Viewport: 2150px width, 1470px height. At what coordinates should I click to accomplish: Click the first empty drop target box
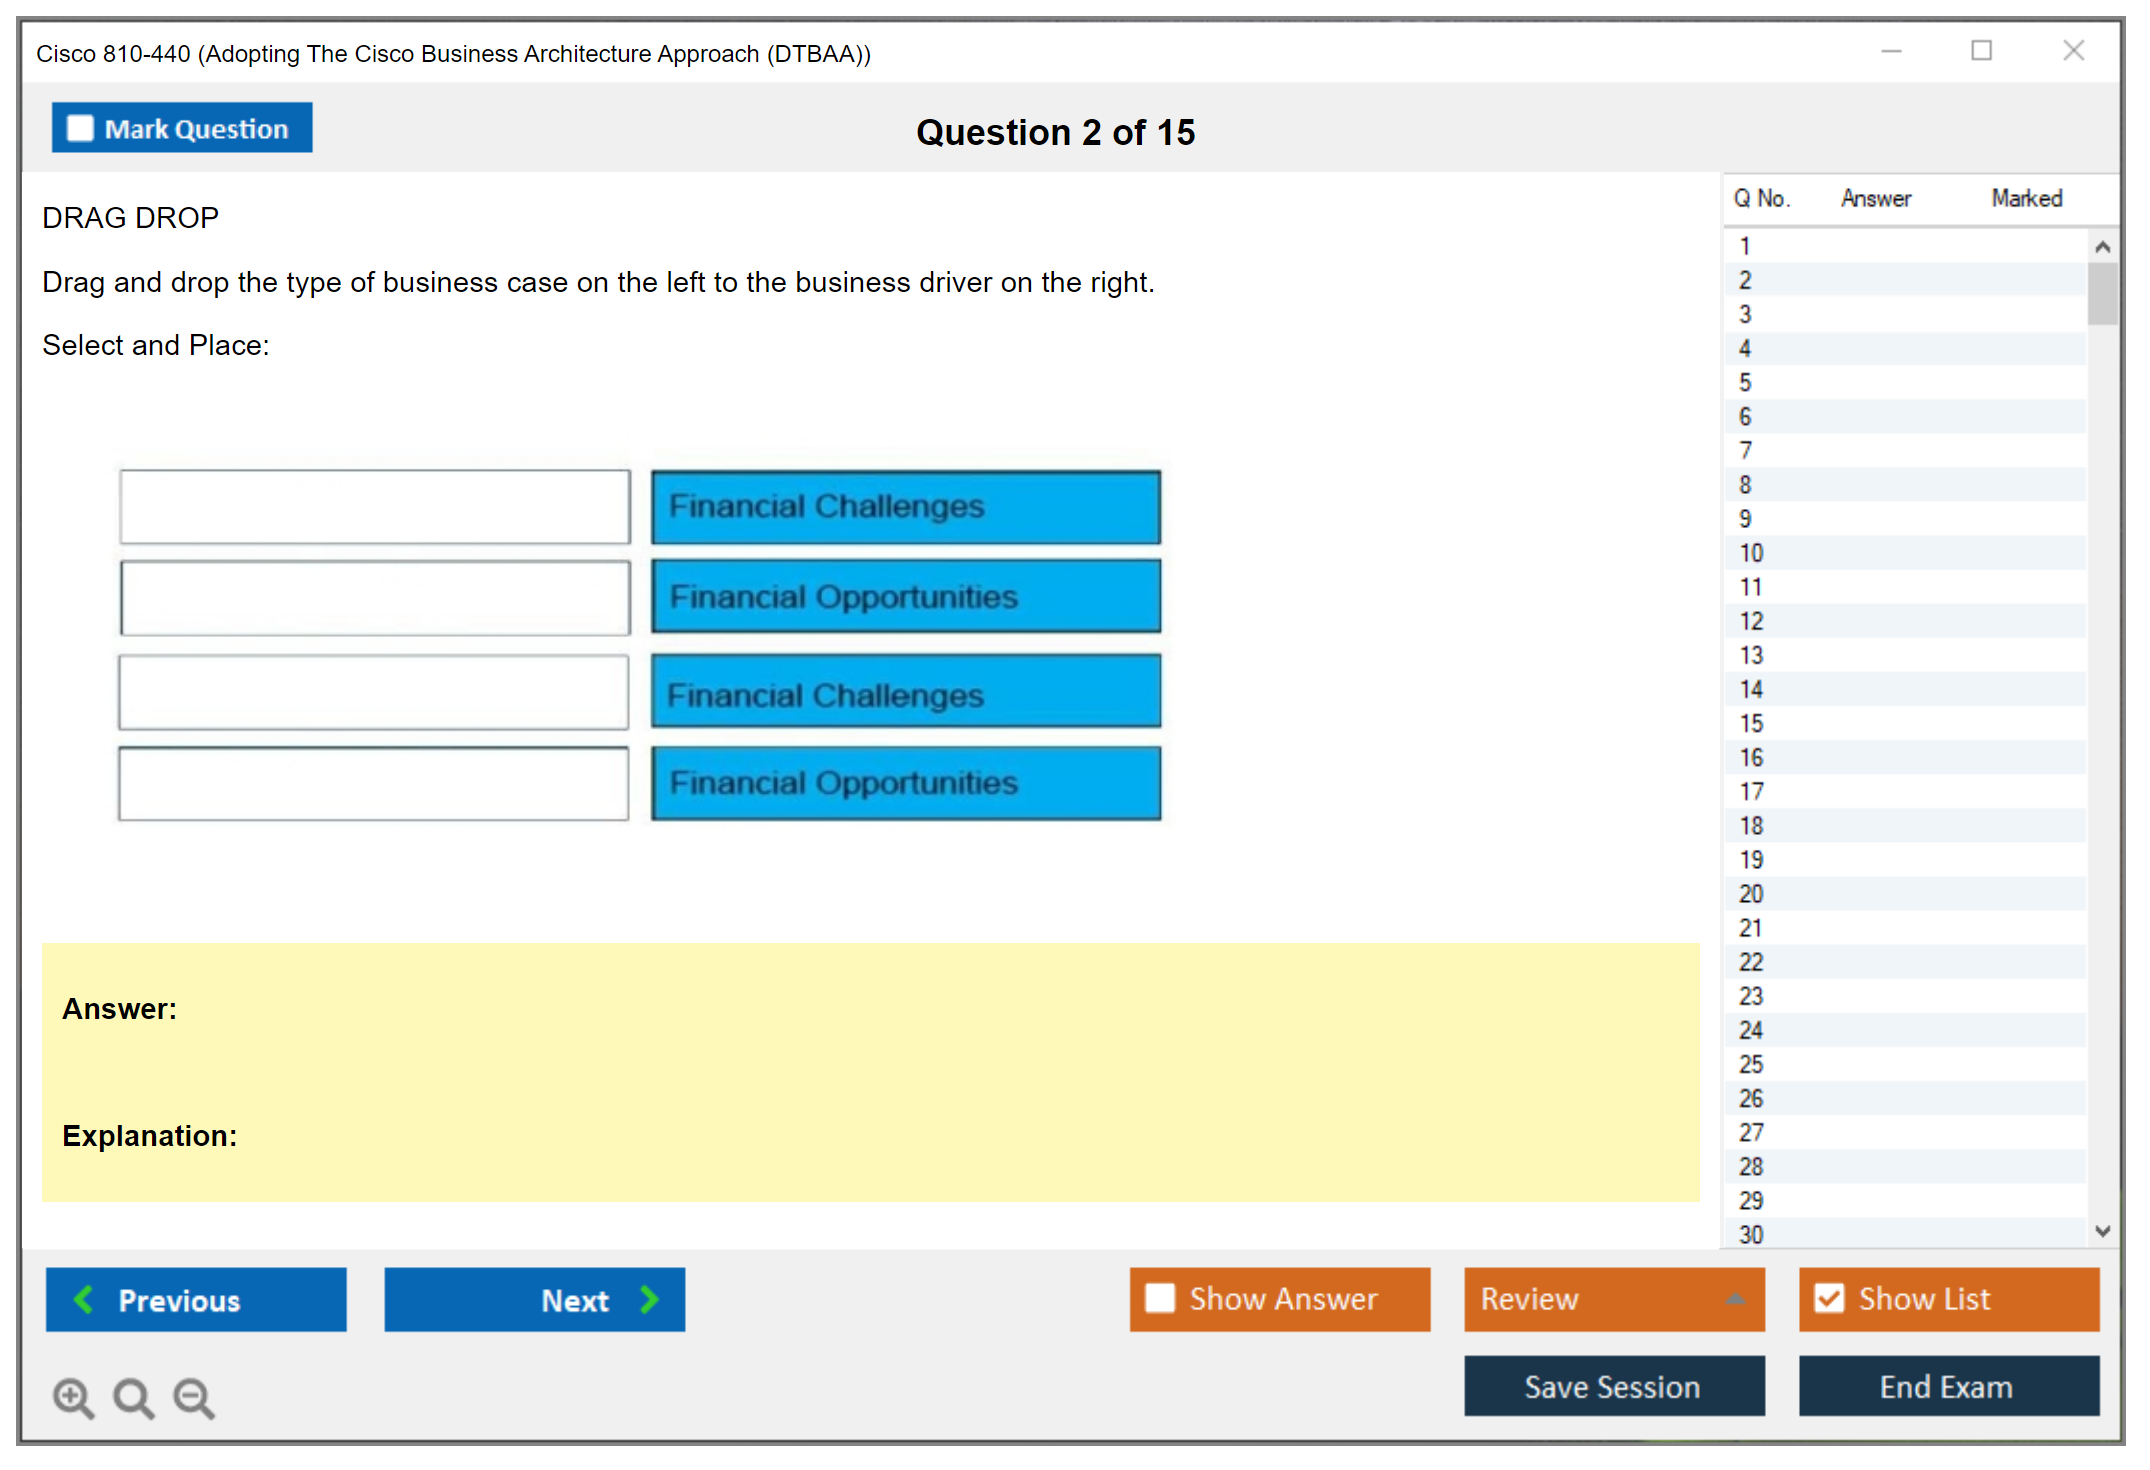click(x=375, y=507)
